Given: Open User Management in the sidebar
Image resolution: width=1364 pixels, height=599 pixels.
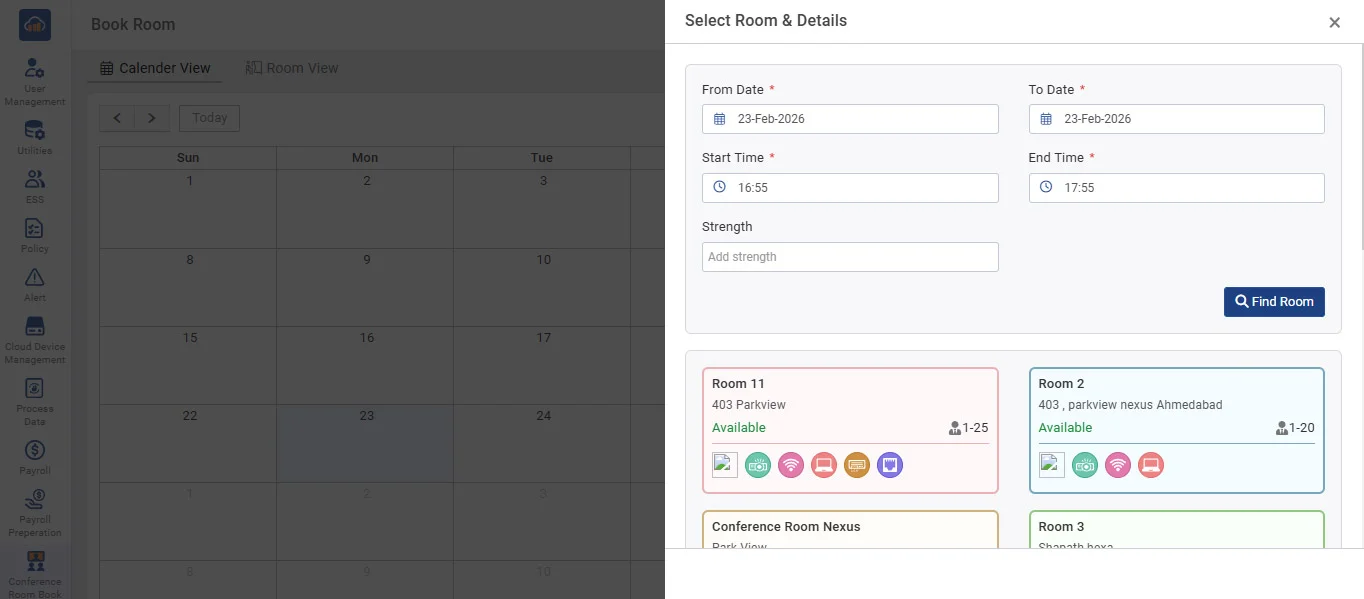Looking at the screenshot, I should pyautogui.click(x=35, y=82).
